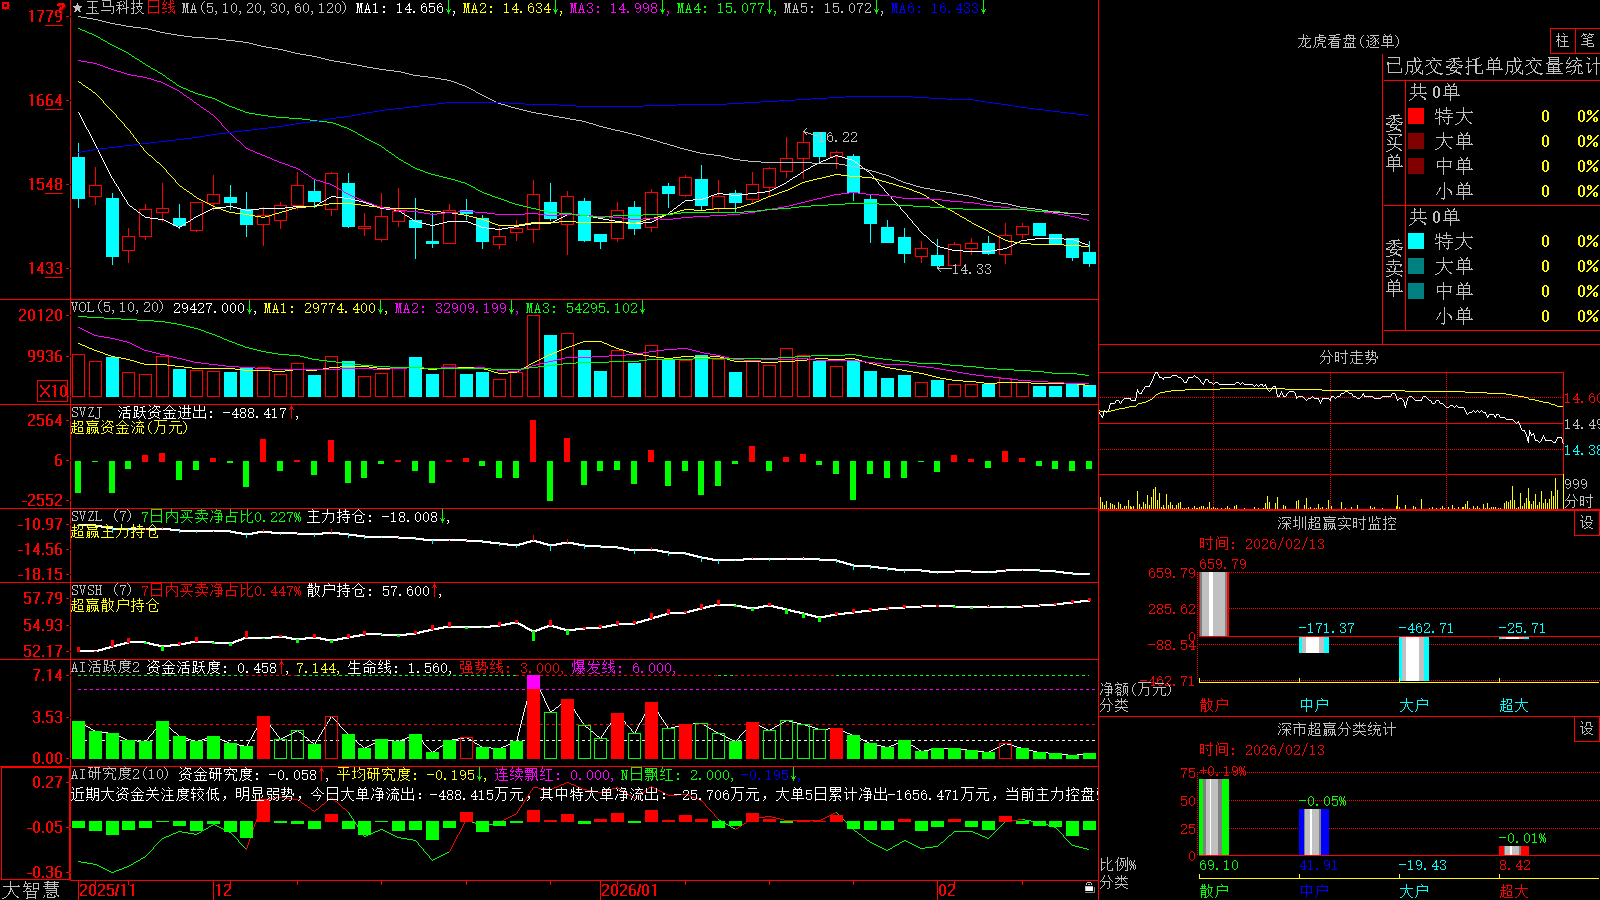Click the red 特大 buy-order color swatch
This screenshot has height=900, width=1600.
(1416, 116)
